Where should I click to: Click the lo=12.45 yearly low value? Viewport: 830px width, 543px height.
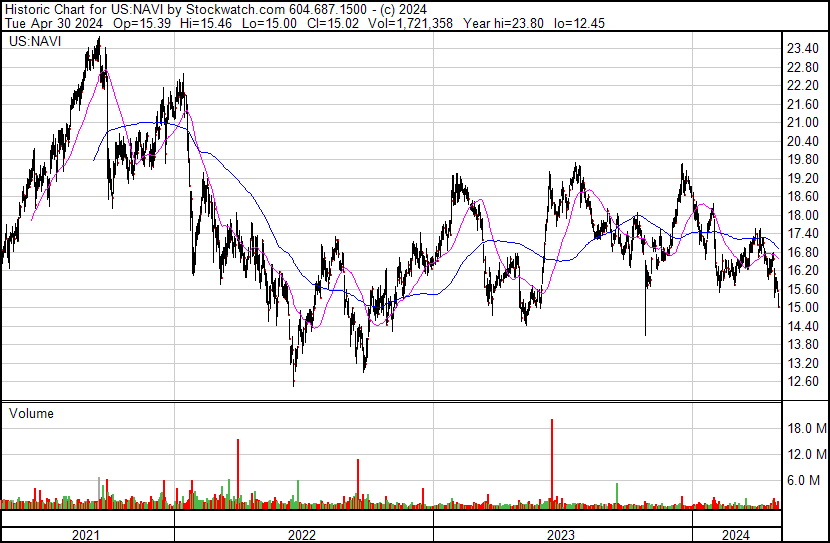click(579, 23)
